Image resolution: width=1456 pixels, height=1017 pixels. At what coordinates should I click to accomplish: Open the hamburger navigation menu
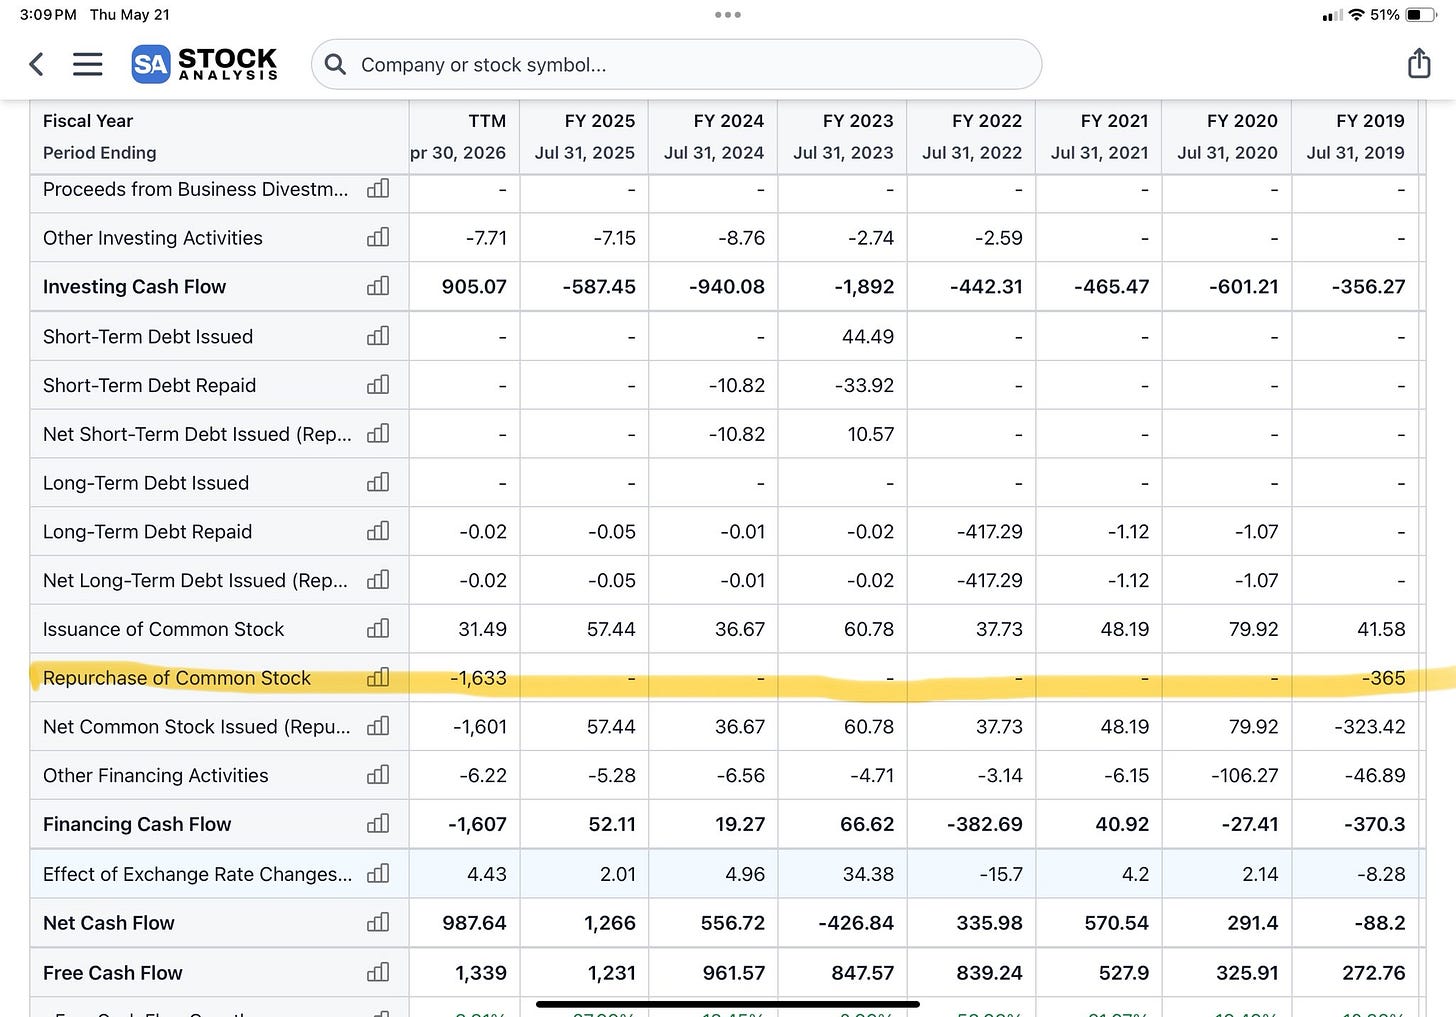click(x=88, y=65)
